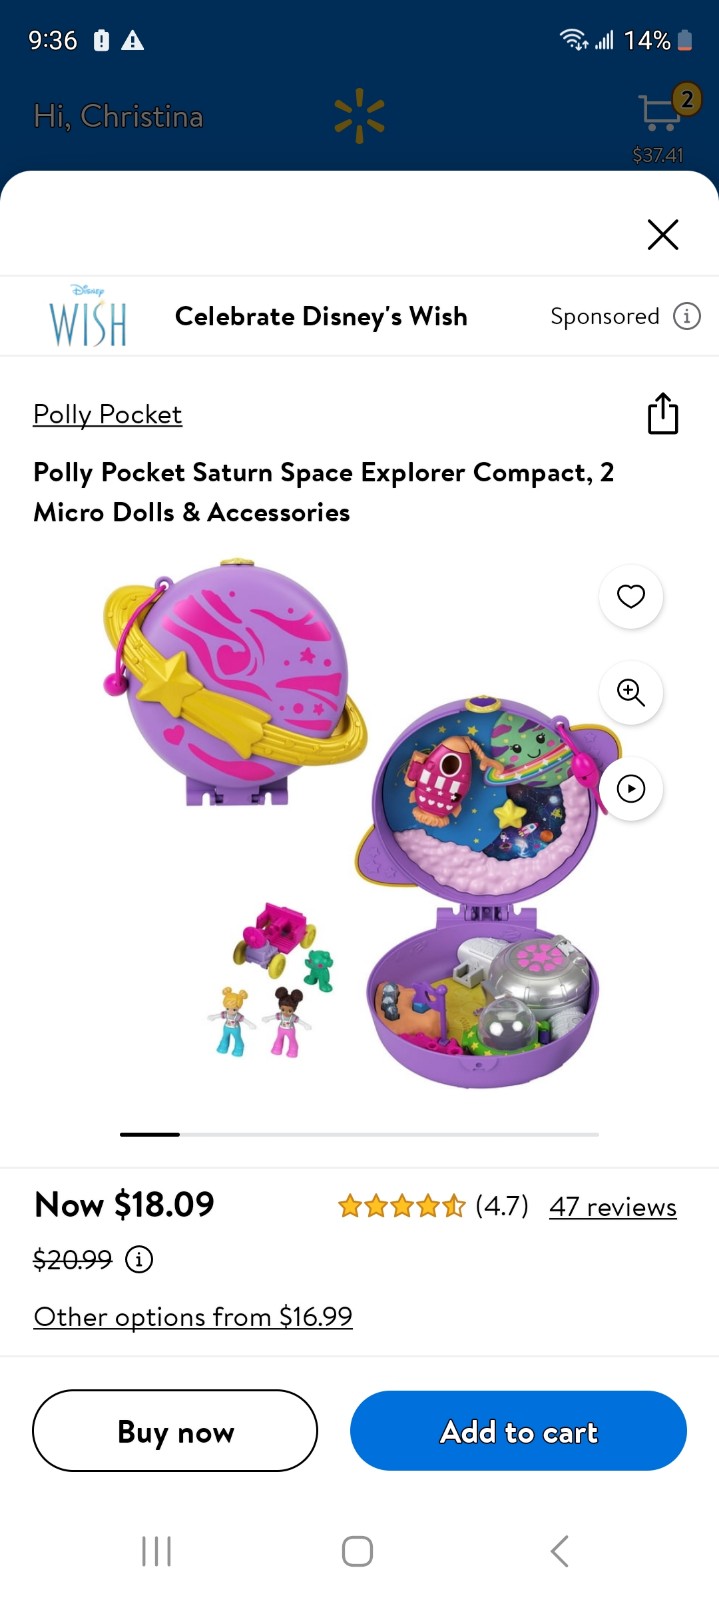The image size is (719, 1600).
Task: Close the product detail sheet
Action: pos(663,235)
